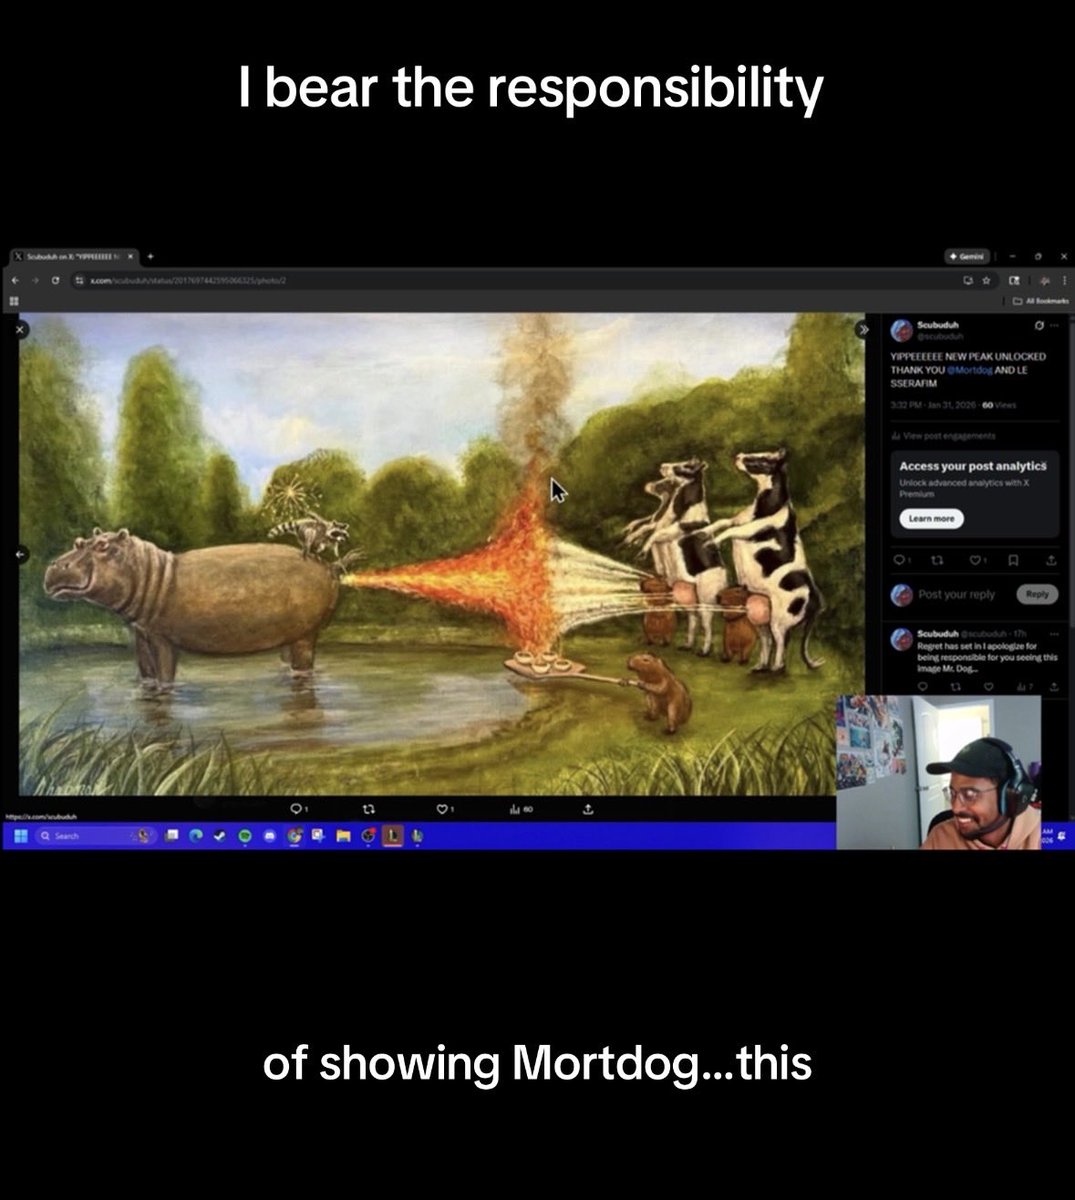Viewport: 1075px width, 1200px height.
Task: Open File Explorer from the taskbar
Action: coord(343,836)
